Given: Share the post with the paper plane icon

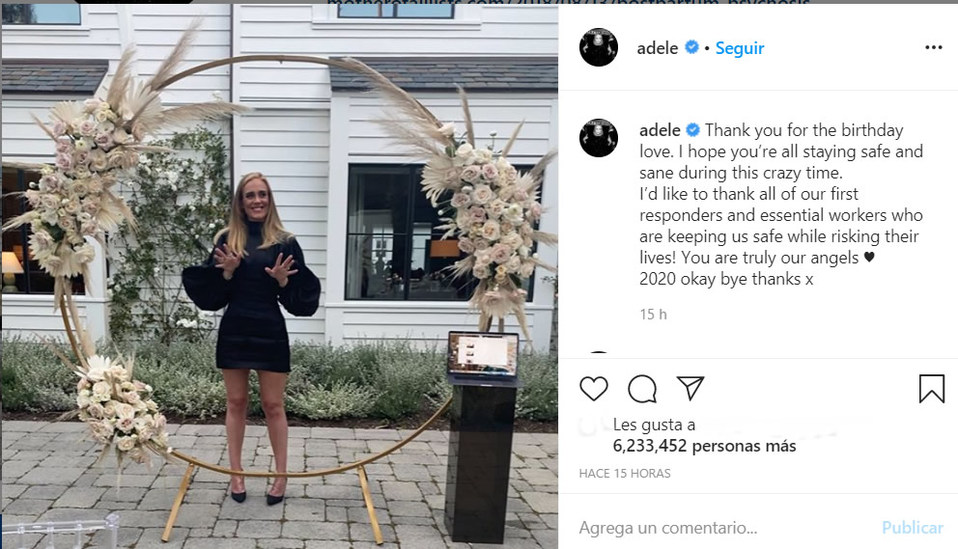Looking at the screenshot, I should 690,388.
